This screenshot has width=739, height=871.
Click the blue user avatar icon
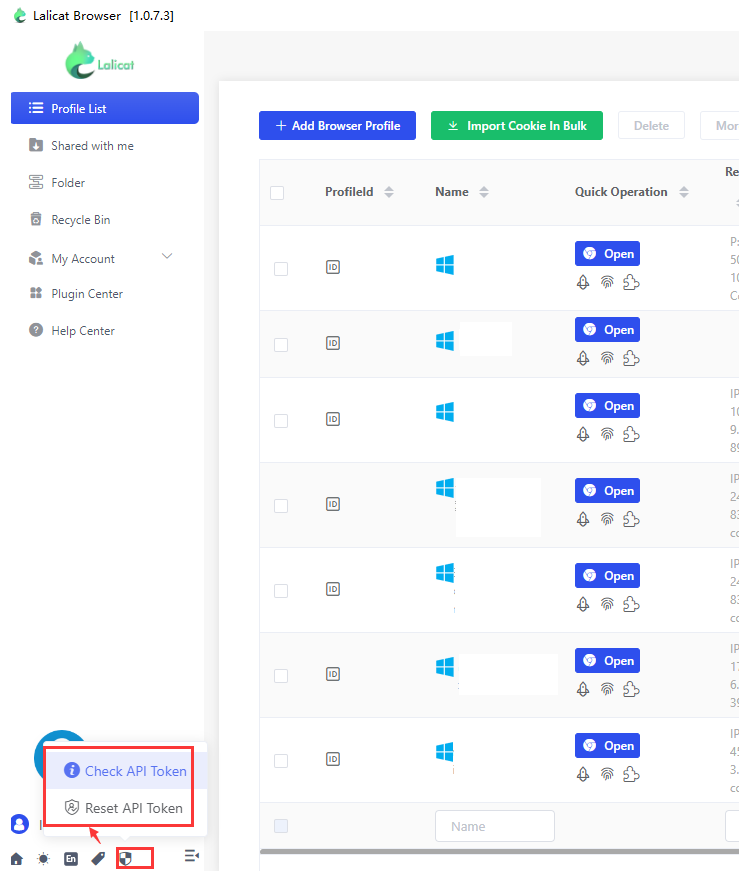pyautogui.click(x=19, y=824)
